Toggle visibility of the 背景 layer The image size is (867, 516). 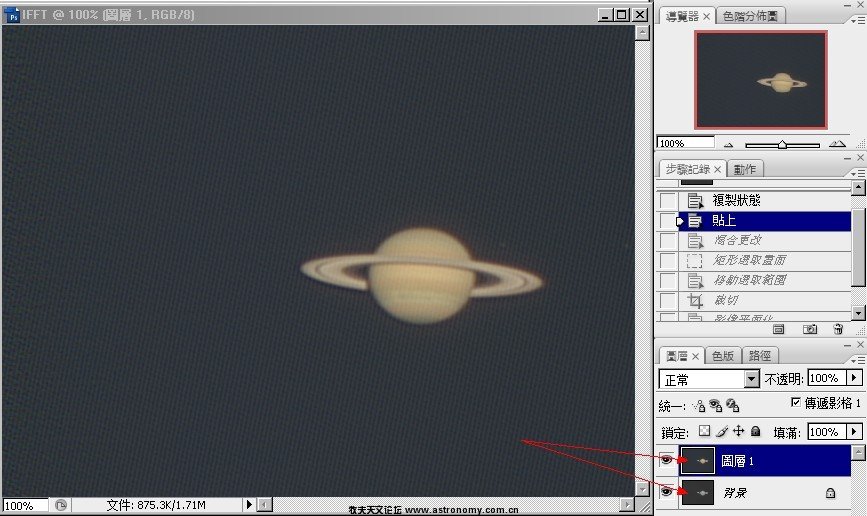click(x=666, y=492)
